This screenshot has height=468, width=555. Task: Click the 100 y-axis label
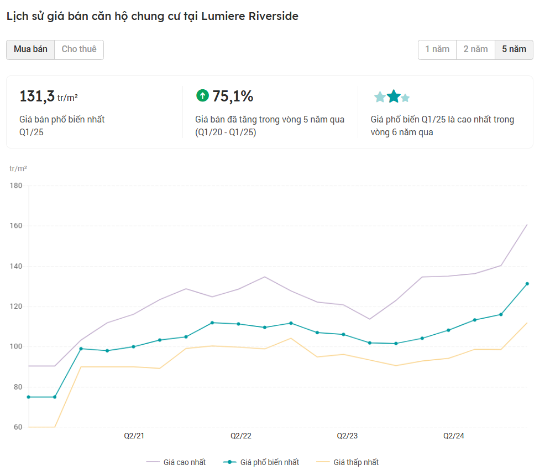coord(16,346)
